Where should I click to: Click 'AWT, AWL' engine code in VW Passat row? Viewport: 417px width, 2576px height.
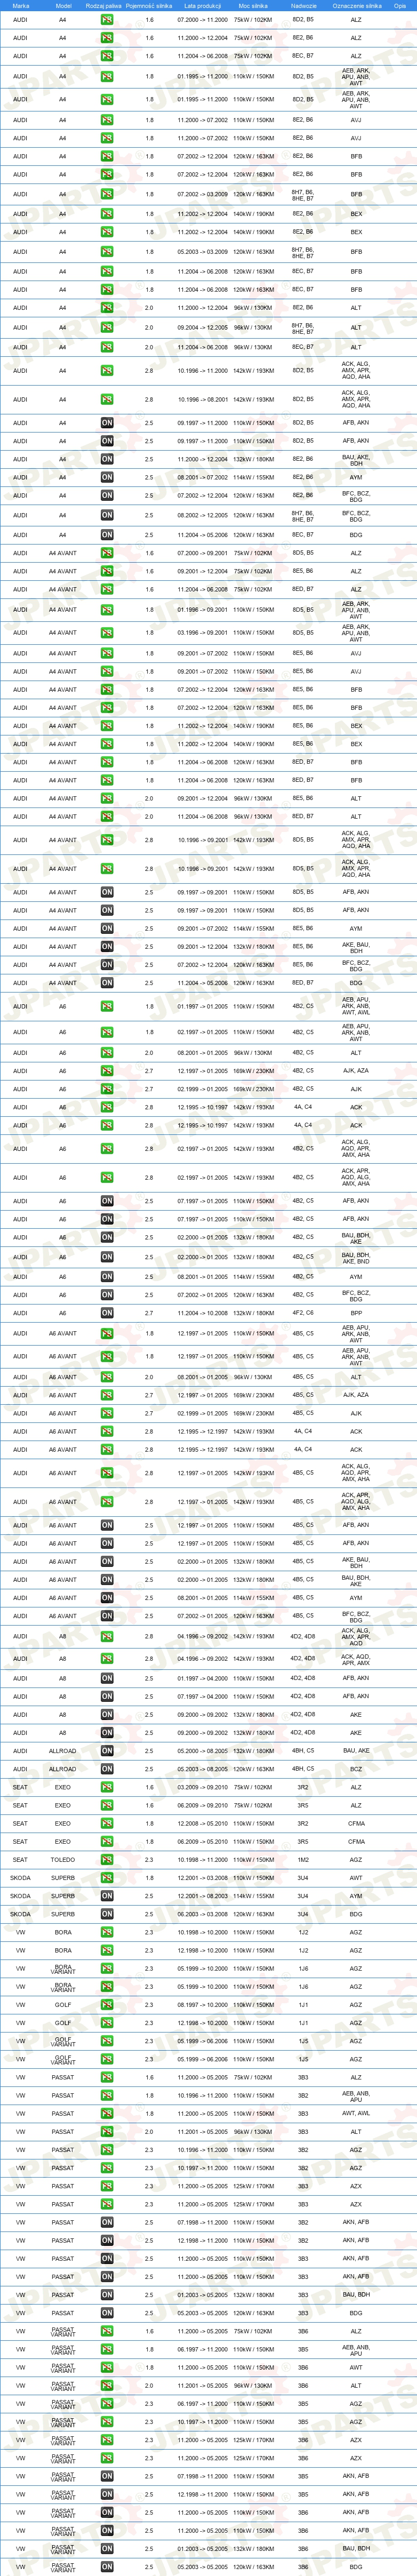(356, 2114)
